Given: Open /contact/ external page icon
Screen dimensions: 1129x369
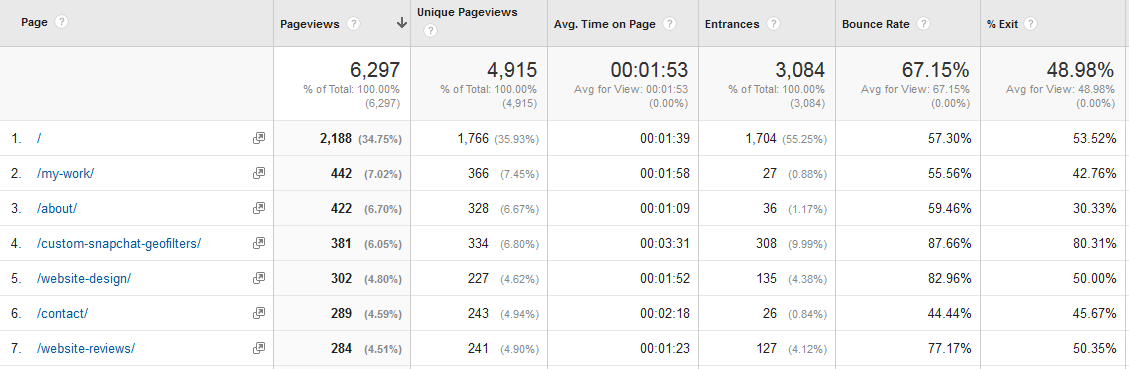Looking at the screenshot, I should pyautogui.click(x=258, y=314).
